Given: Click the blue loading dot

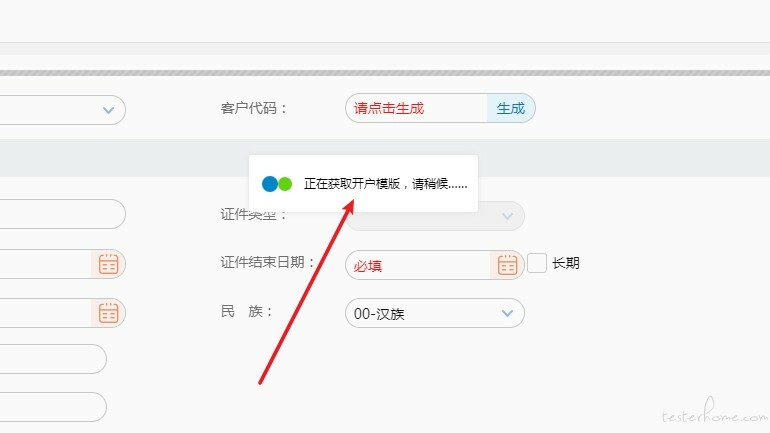Looking at the screenshot, I should pos(270,184).
